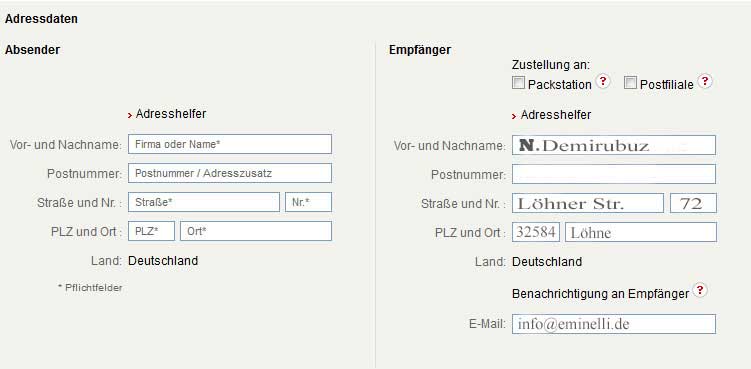Focus the sender Straße field
Screen dimensions: 751x369
[204, 202]
